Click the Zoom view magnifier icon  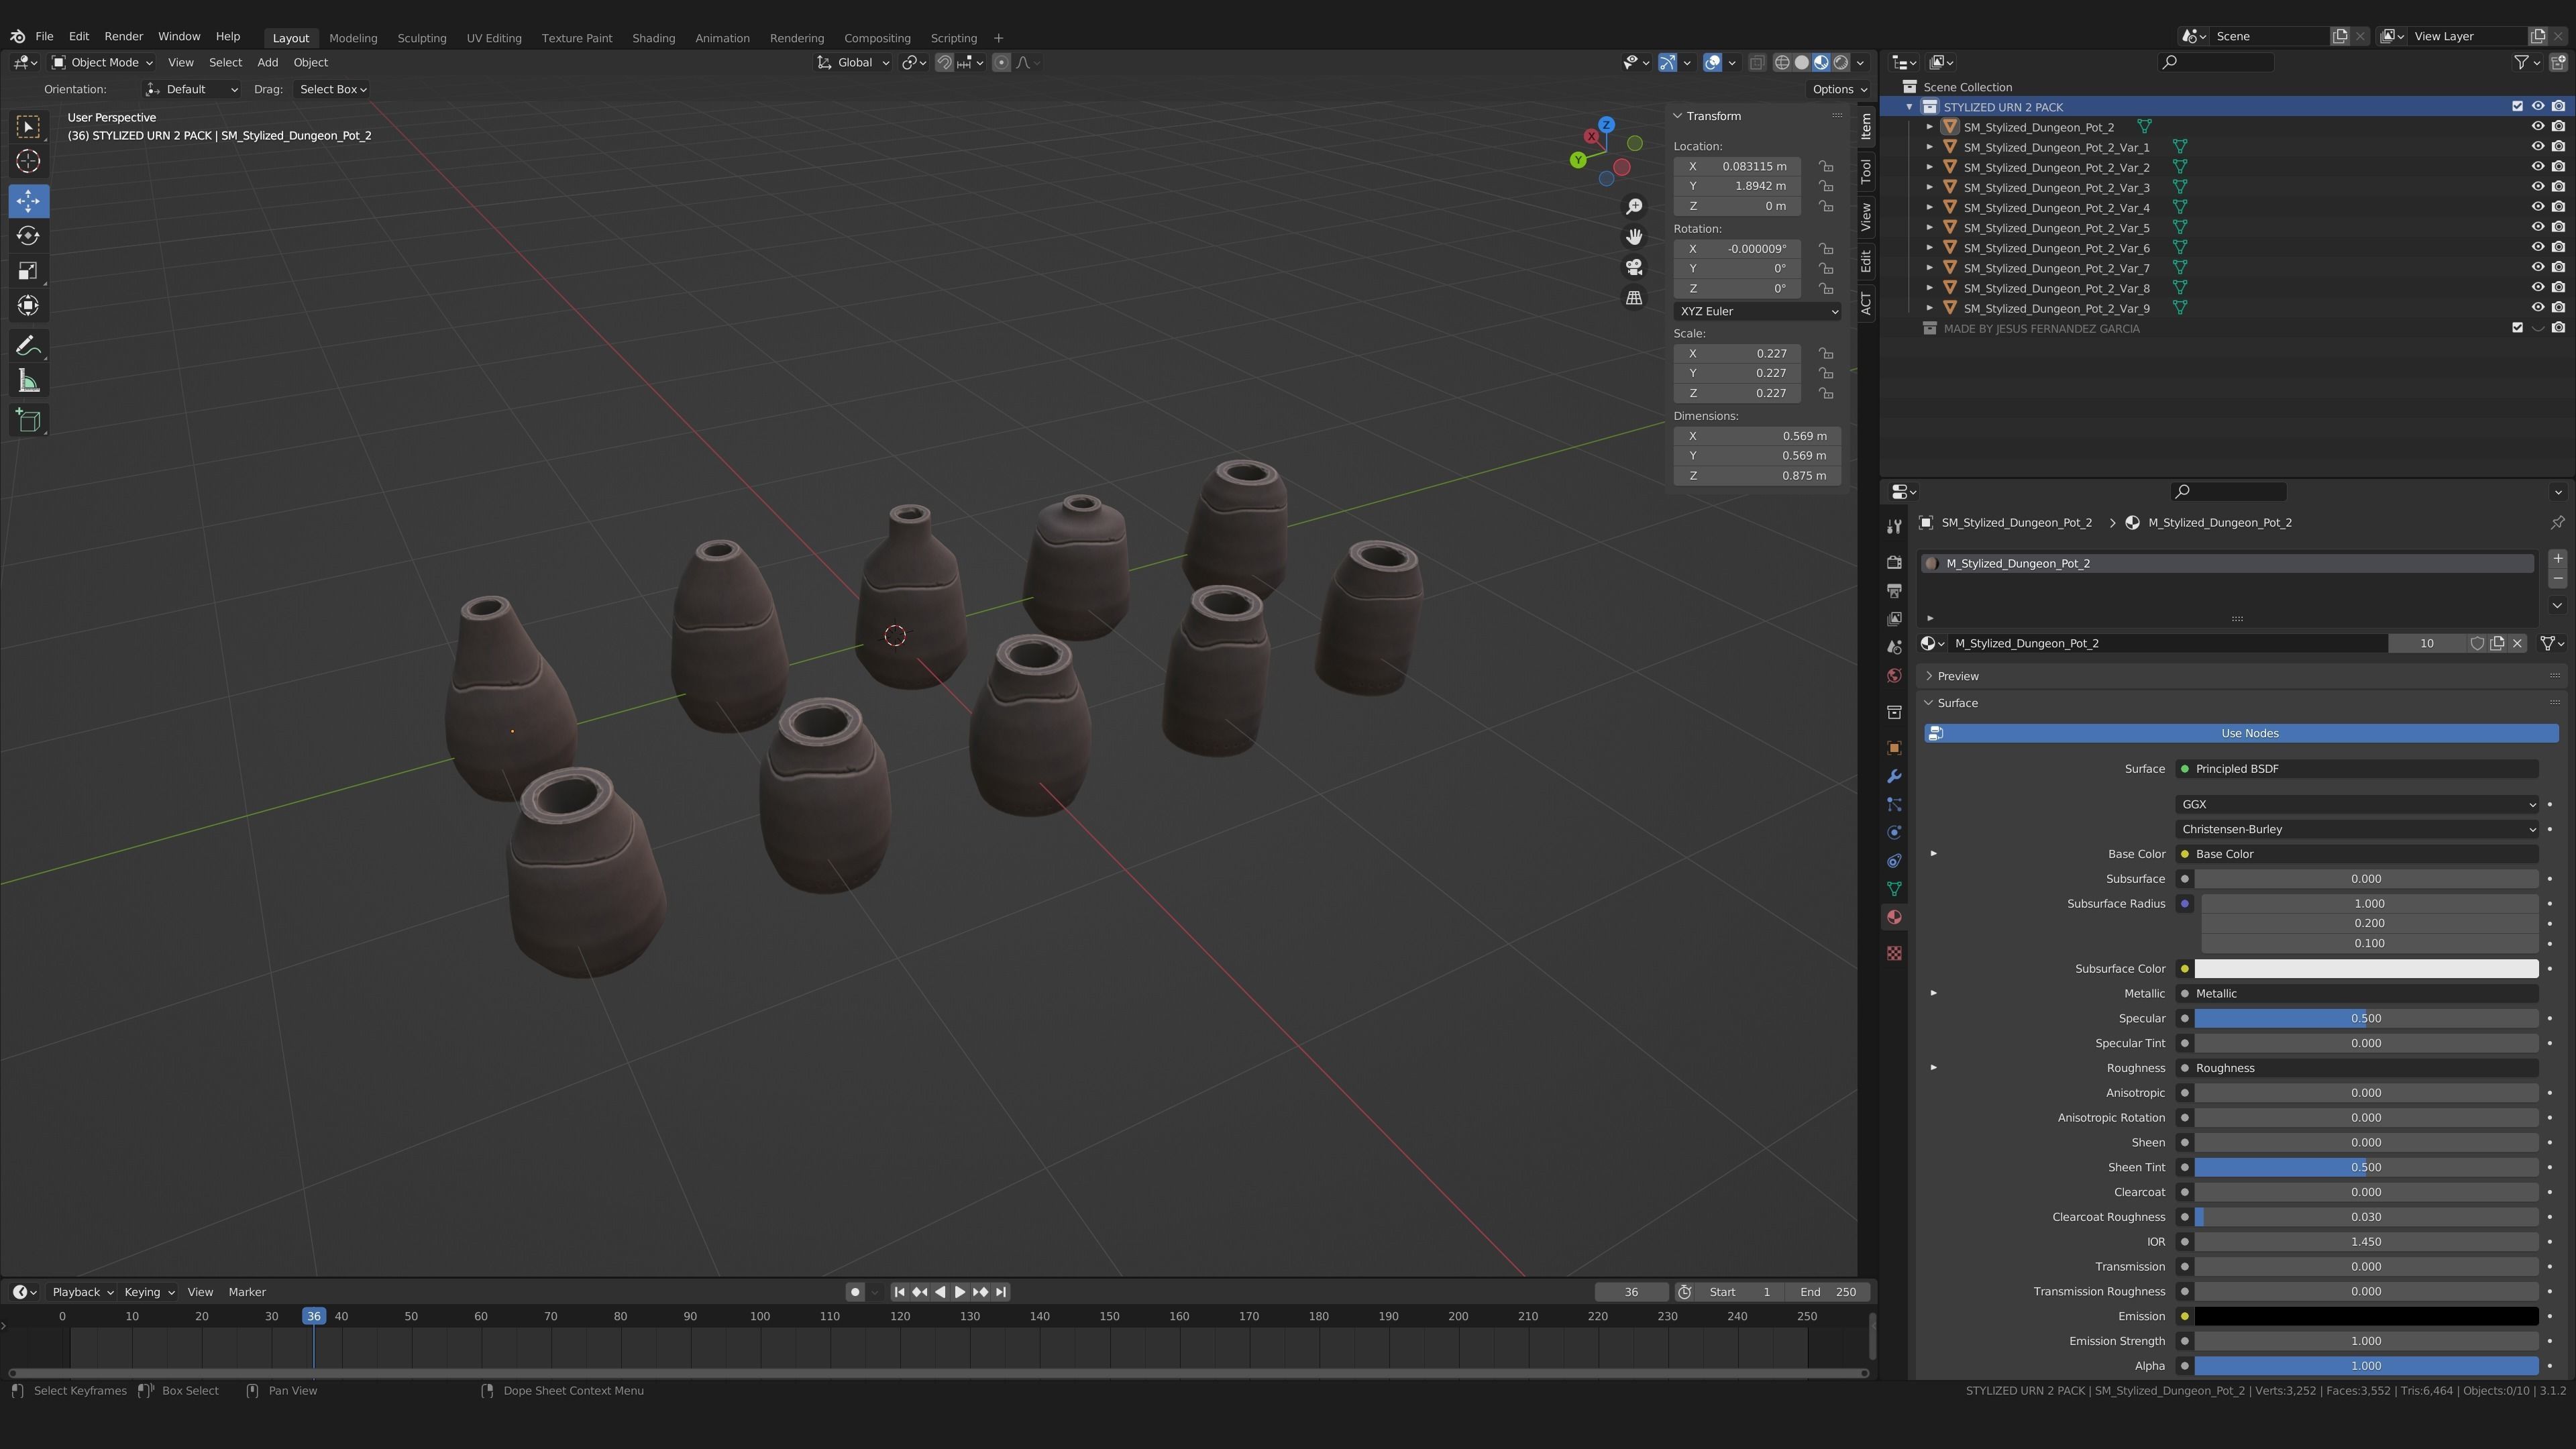(x=1634, y=206)
